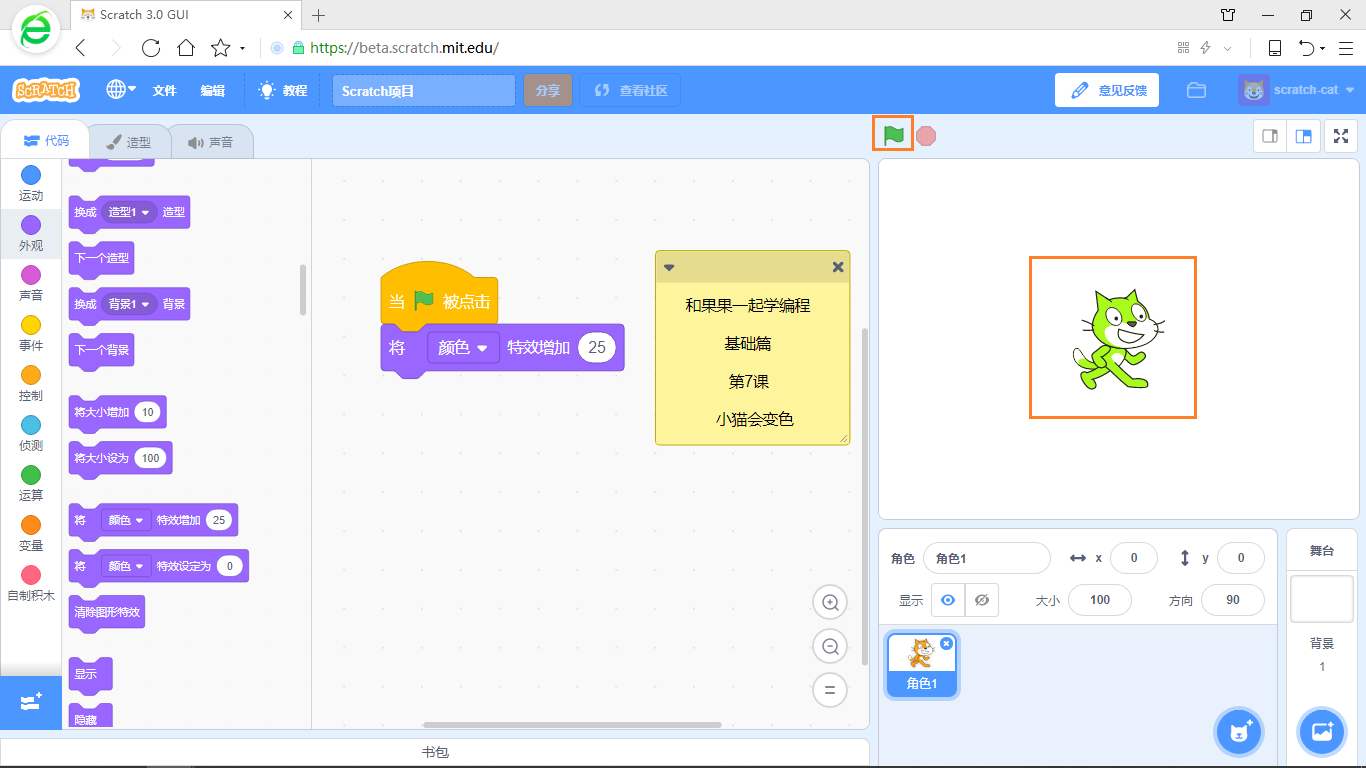The width and height of the screenshot is (1366, 768).
Task: Open 背景1 dropdown in palette block
Action: click(130, 304)
